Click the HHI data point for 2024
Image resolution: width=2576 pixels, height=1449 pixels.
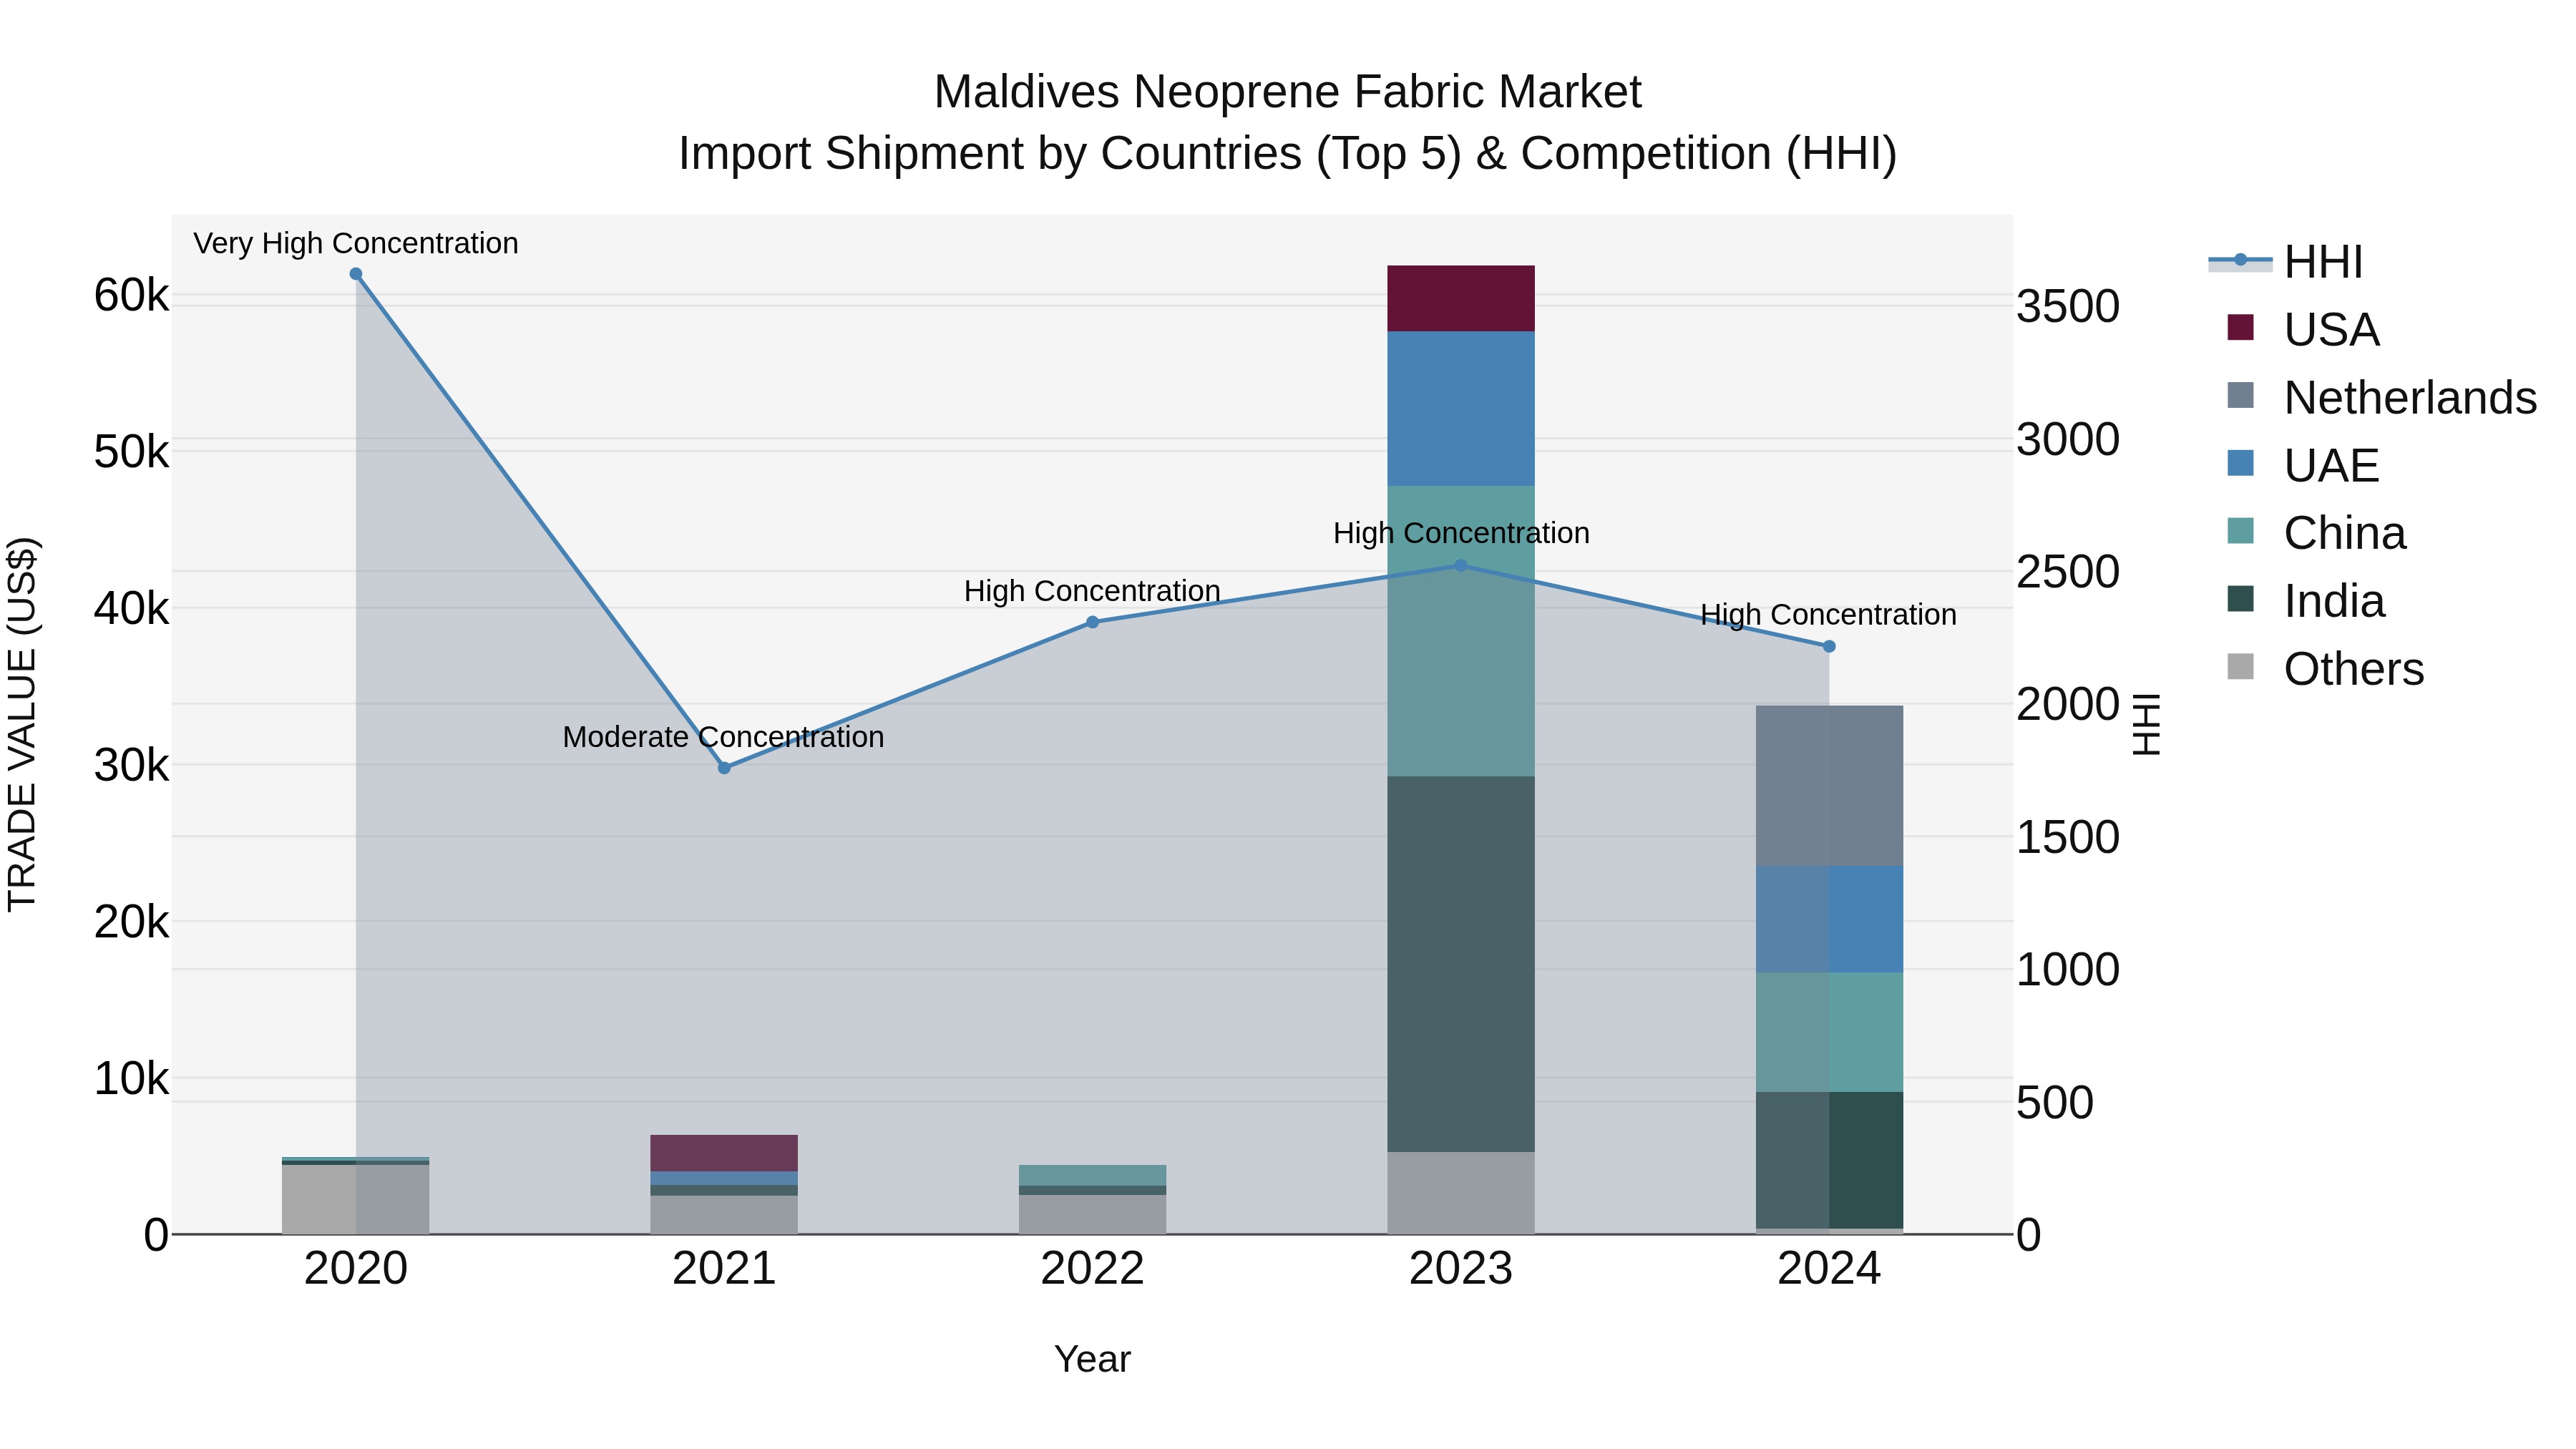click(1829, 646)
